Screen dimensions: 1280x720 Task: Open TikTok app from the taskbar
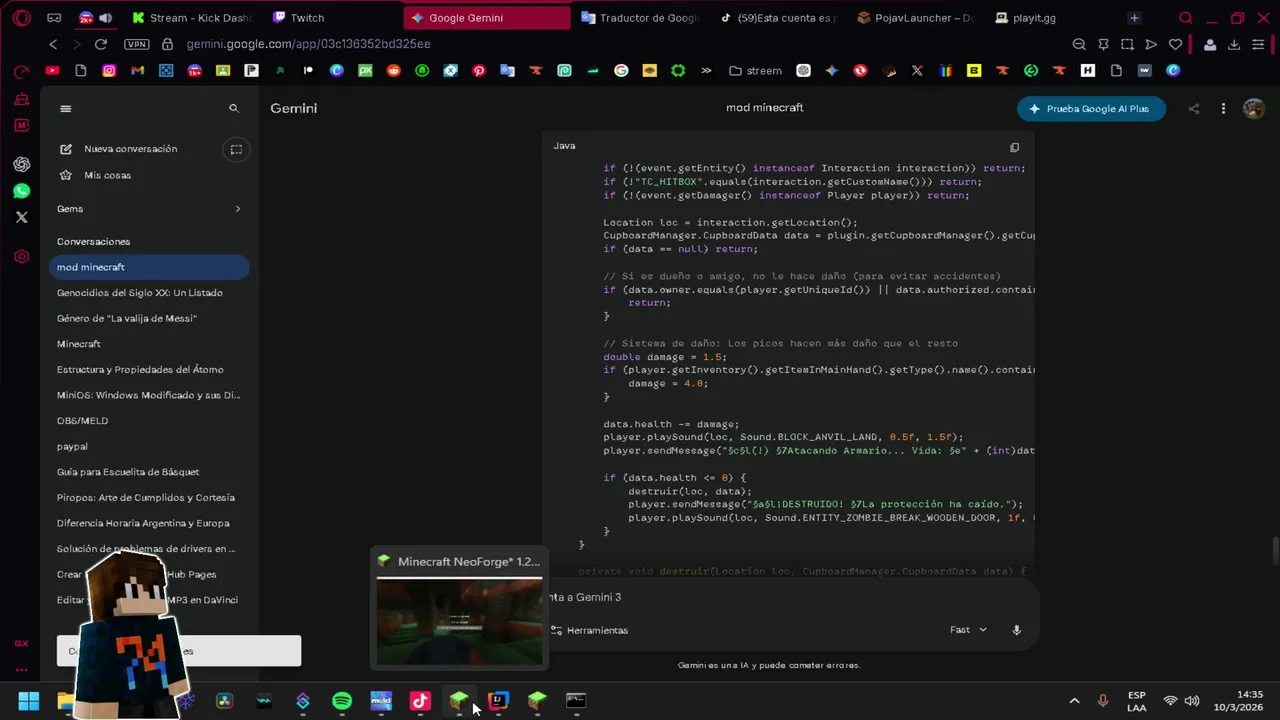[420, 701]
